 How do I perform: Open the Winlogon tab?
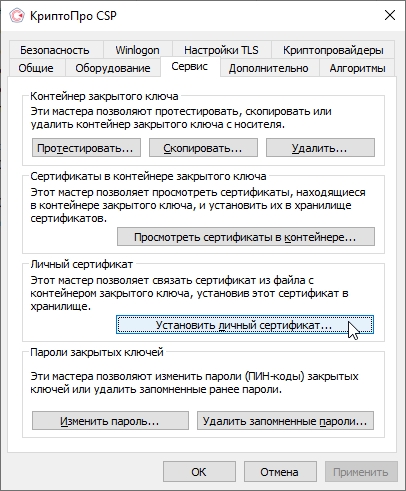[x=137, y=50]
